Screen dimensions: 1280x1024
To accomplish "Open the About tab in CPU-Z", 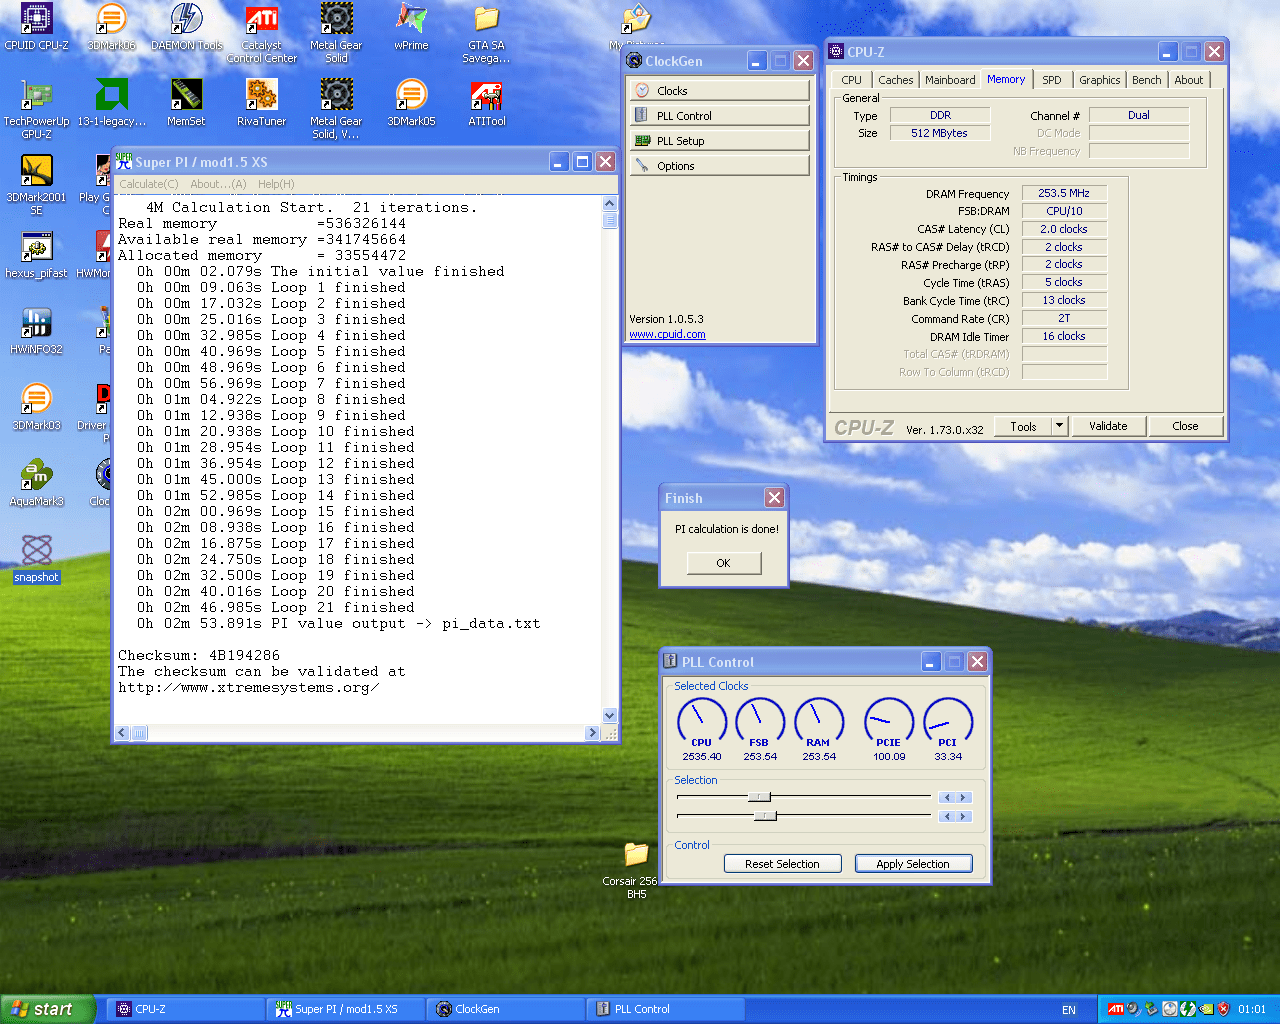I will tap(1189, 80).
